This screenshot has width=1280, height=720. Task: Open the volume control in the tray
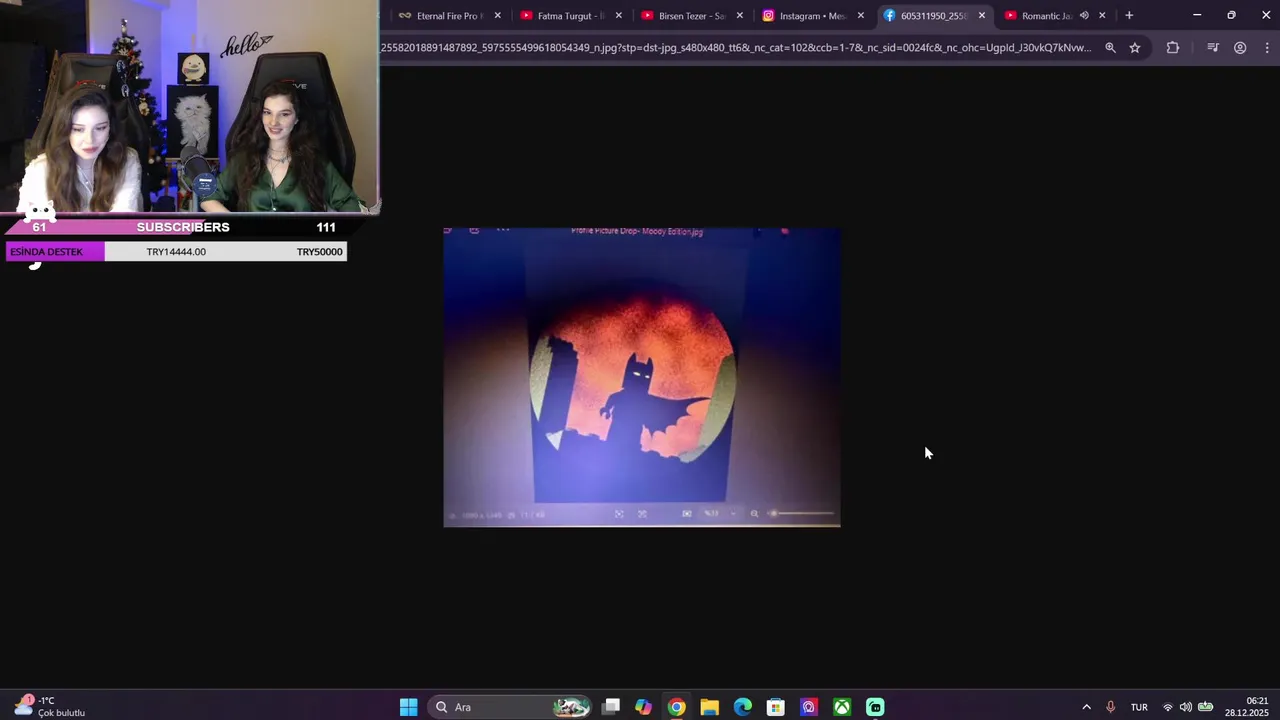pos(1186,707)
